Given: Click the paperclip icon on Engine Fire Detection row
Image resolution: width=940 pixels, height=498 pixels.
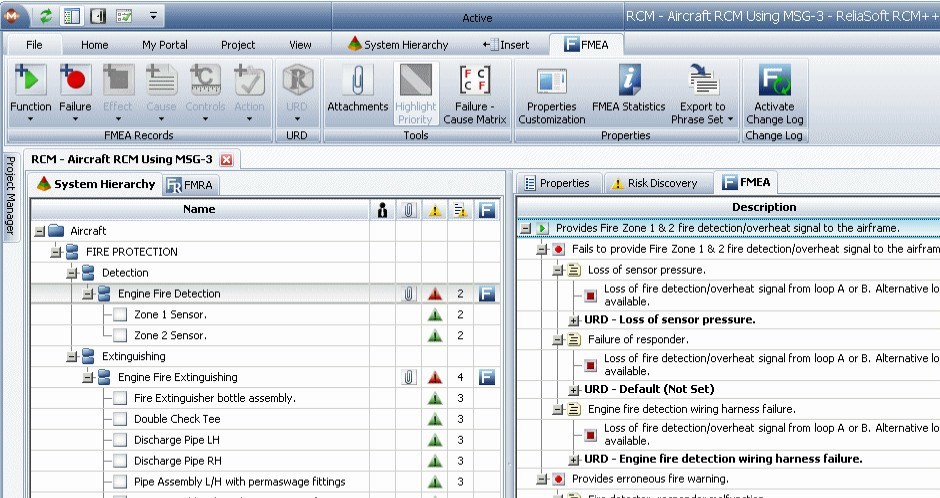Looking at the screenshot, I should click(408, 294).
